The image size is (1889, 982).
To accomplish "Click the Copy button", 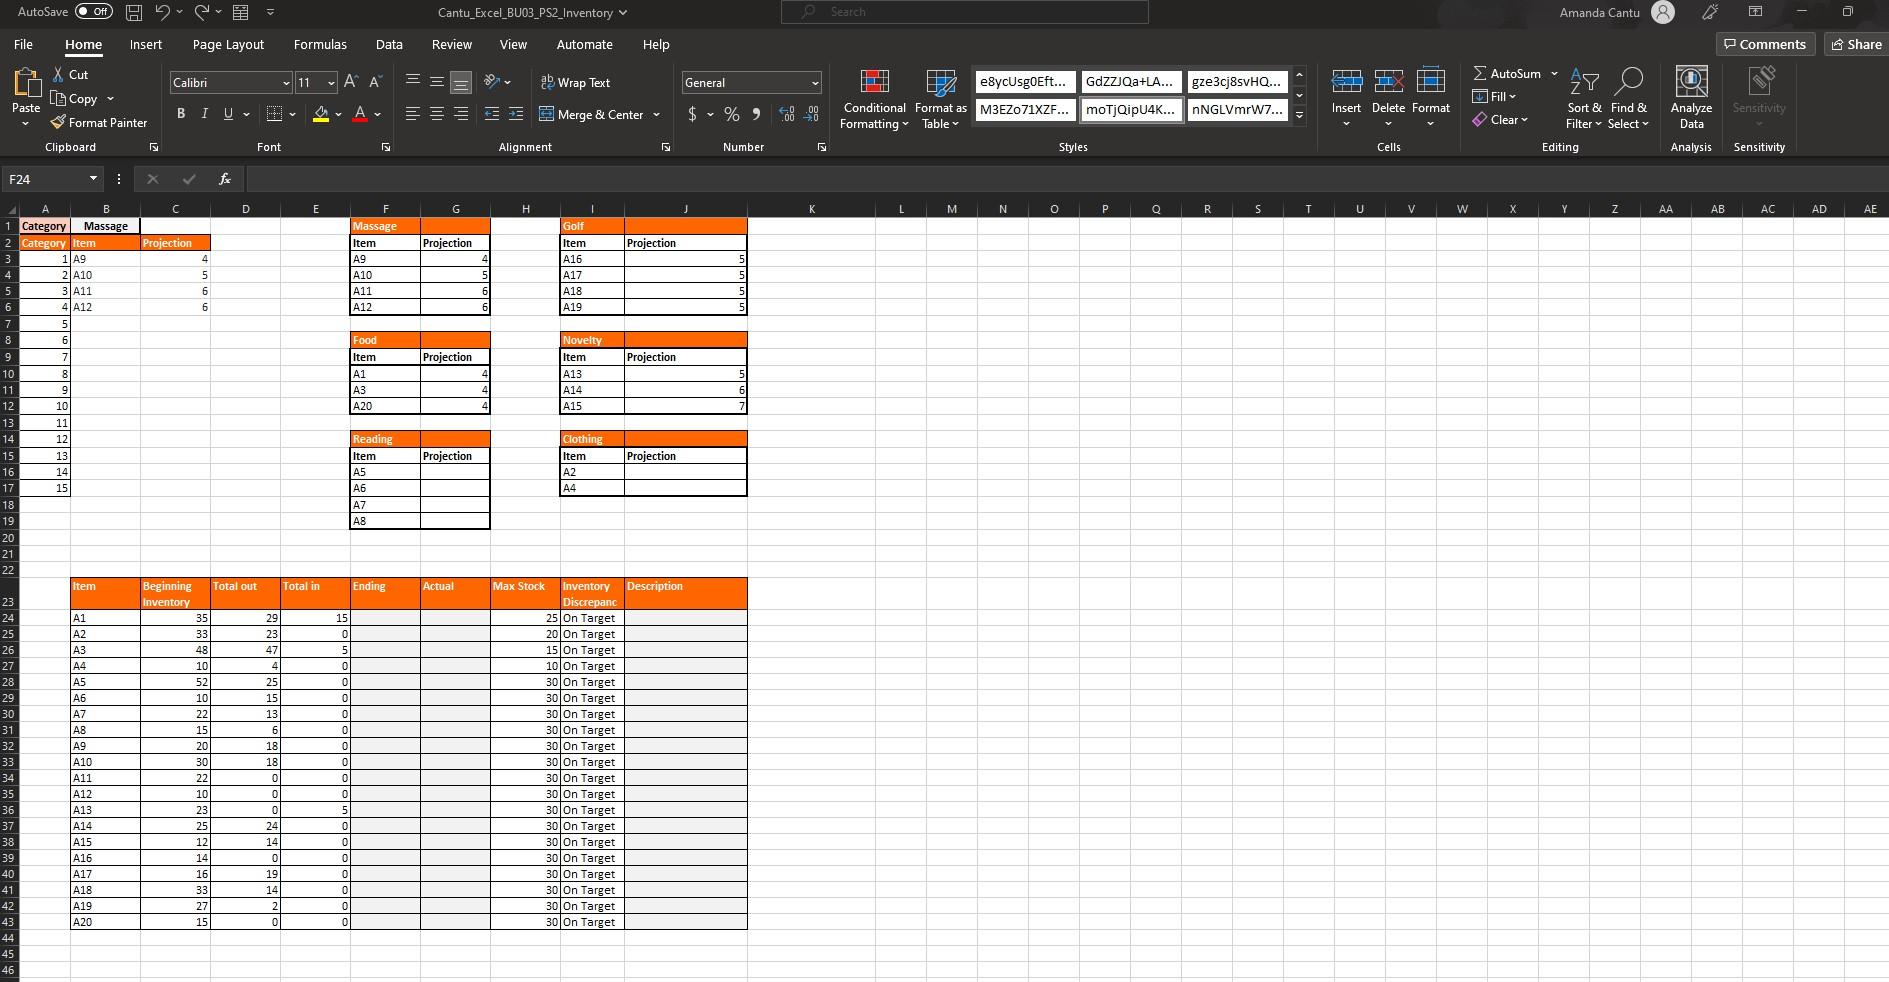I will pos(75,99).
